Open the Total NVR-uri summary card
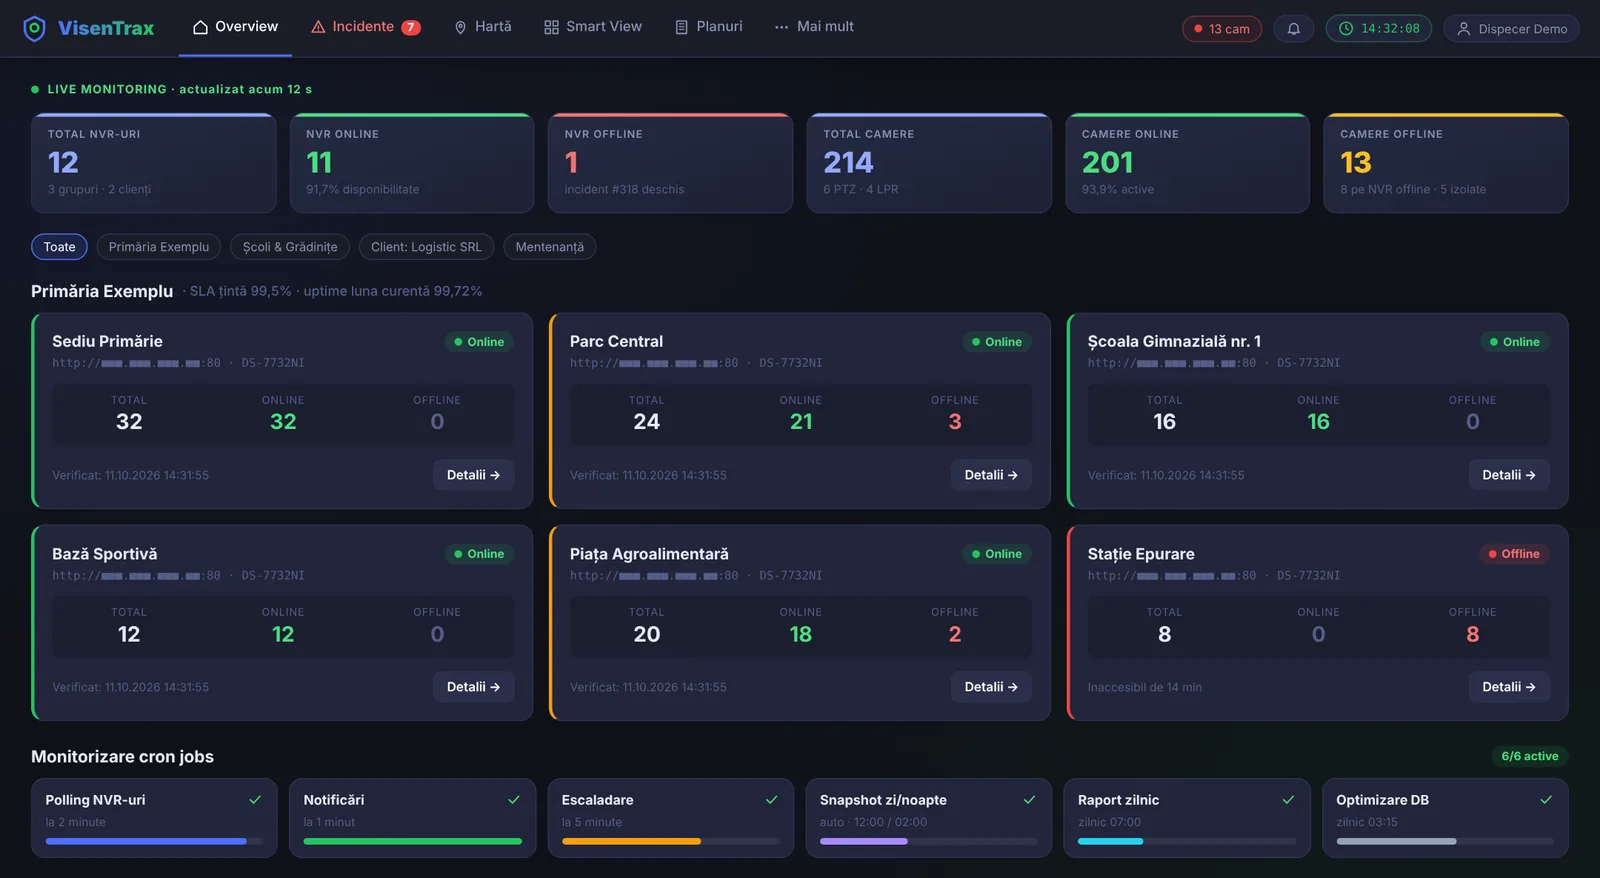This screenshot has width=1600, height=878. tap(154, 163)
